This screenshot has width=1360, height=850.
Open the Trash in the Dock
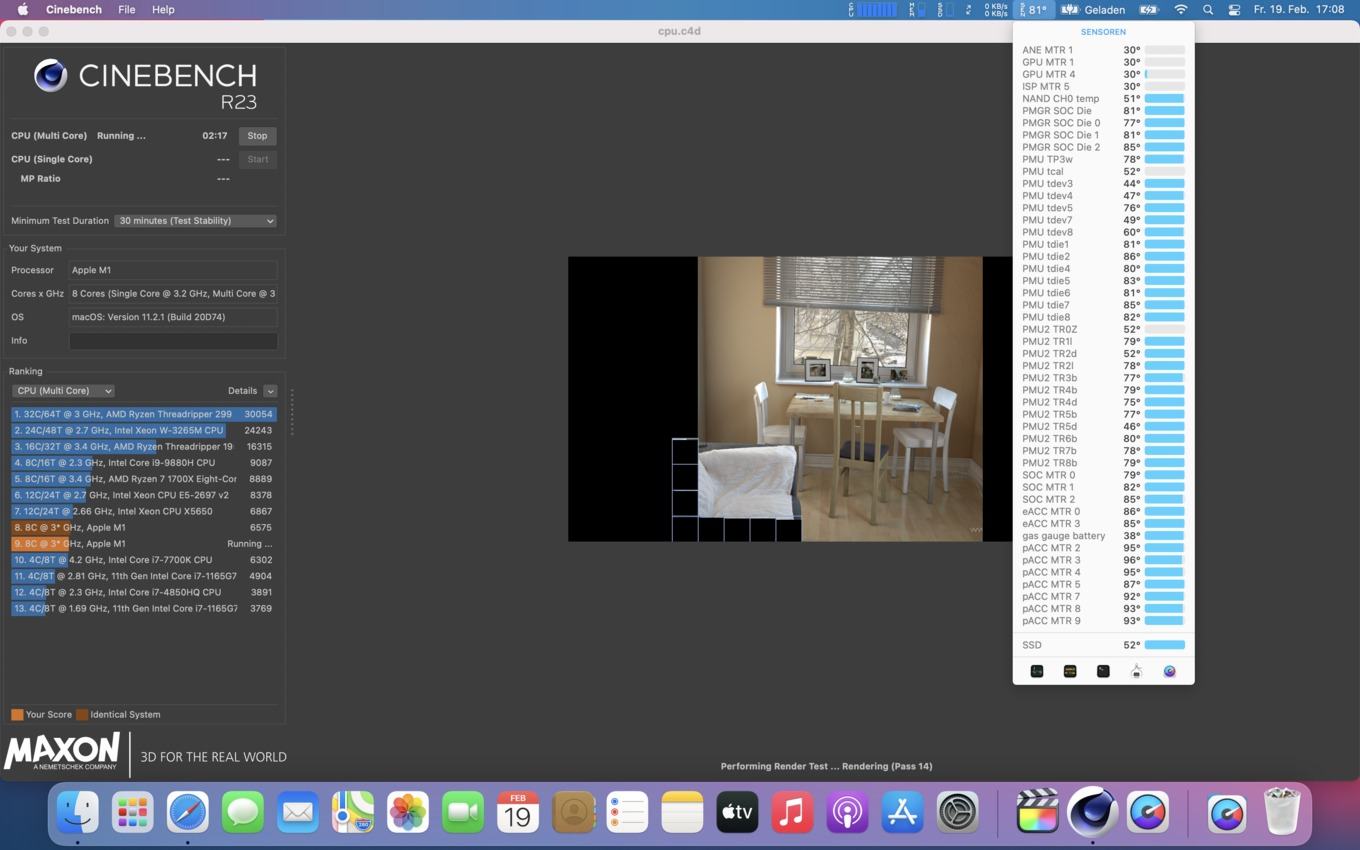tap(1282, 812)
